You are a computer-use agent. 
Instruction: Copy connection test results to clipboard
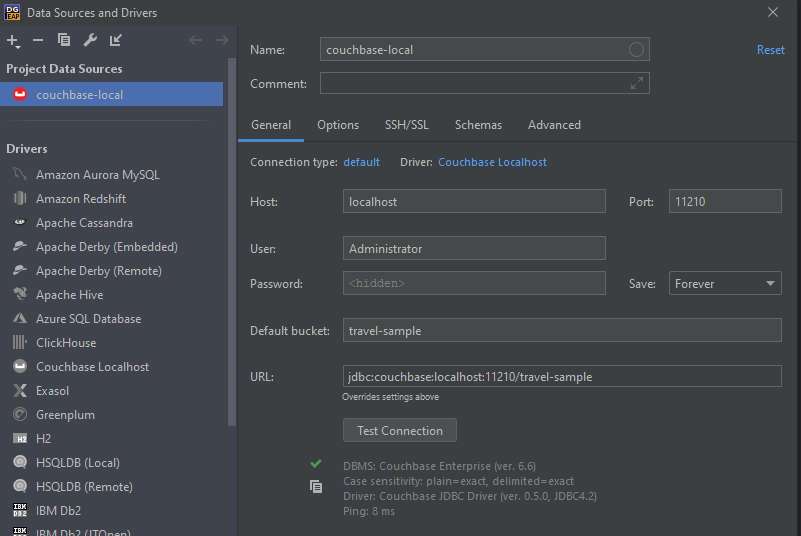[x=316, y=486]
